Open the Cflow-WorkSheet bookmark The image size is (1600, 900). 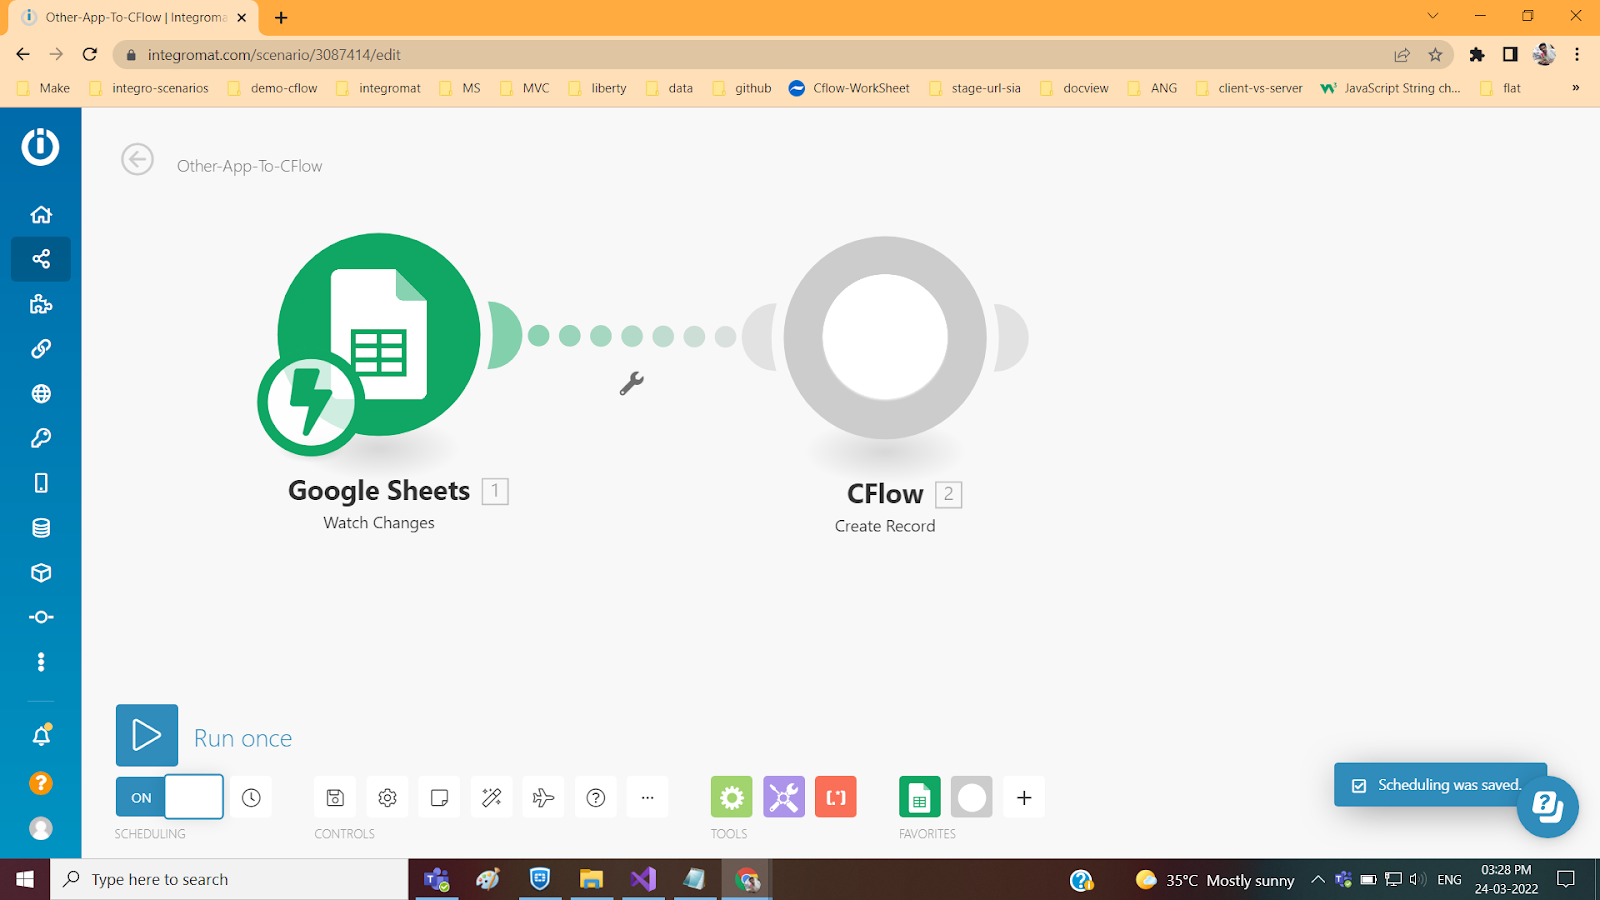pyautogui.click(x=849, y=88)
